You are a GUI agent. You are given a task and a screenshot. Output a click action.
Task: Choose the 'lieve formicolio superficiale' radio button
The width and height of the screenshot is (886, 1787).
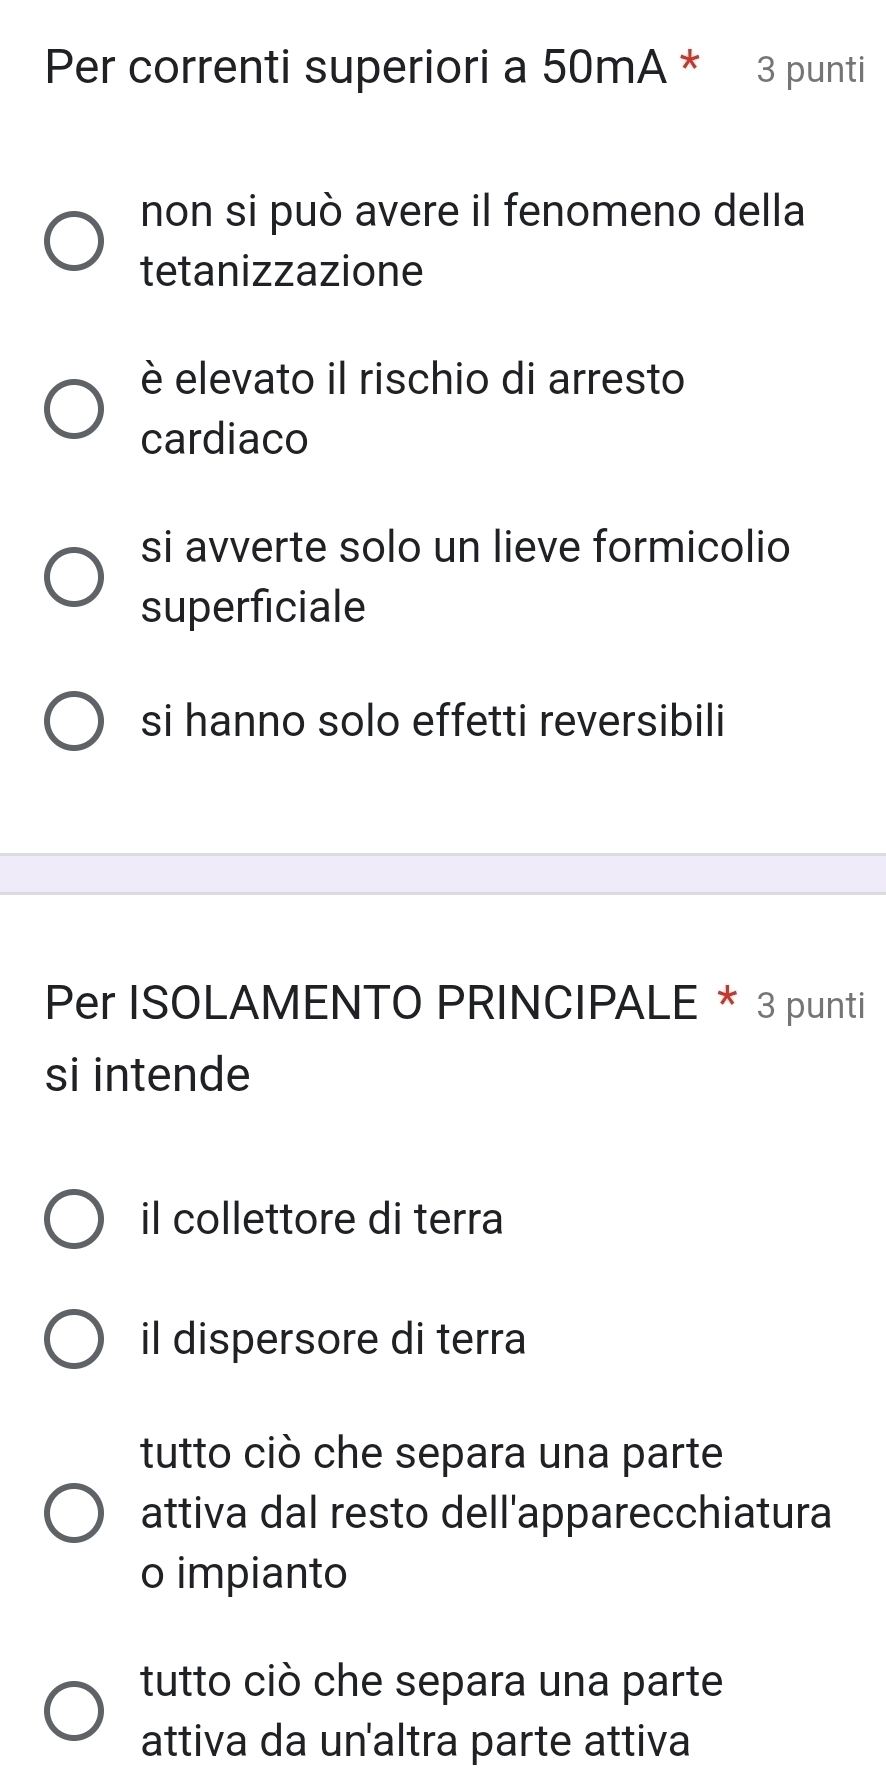click(x=73, y=578)
